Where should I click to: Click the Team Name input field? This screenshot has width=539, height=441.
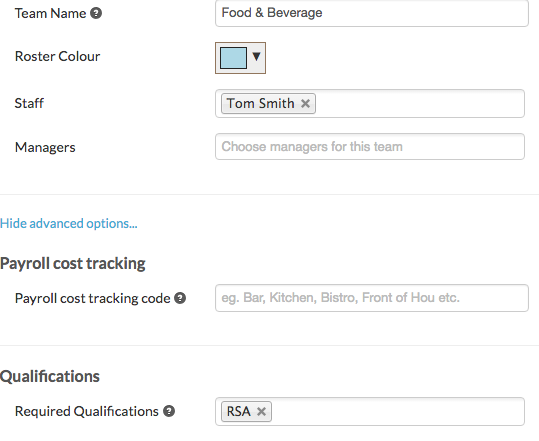372,13
